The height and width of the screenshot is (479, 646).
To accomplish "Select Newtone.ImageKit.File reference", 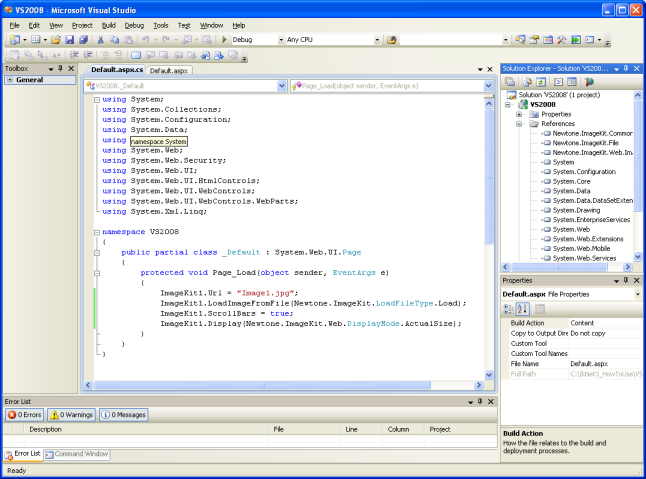I will (585, 143).
